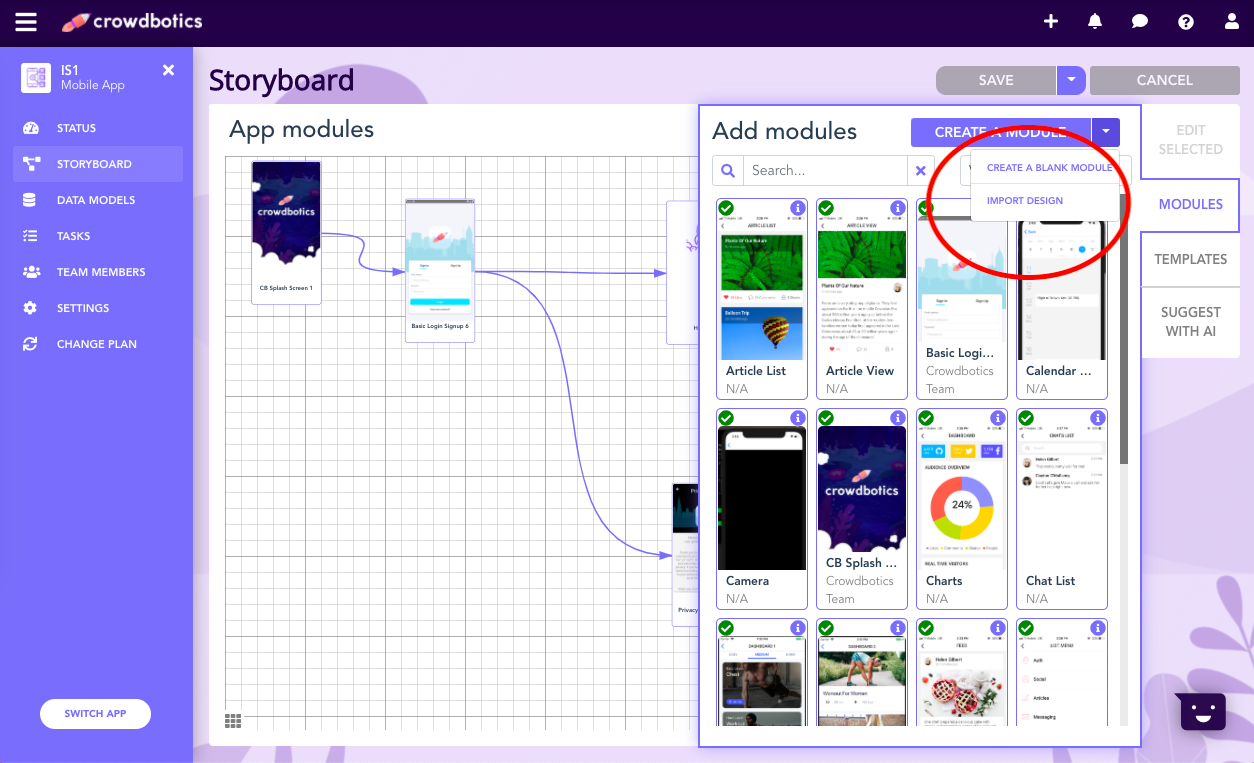
Task: Show info for the CB Splash module
Action: 898,418
